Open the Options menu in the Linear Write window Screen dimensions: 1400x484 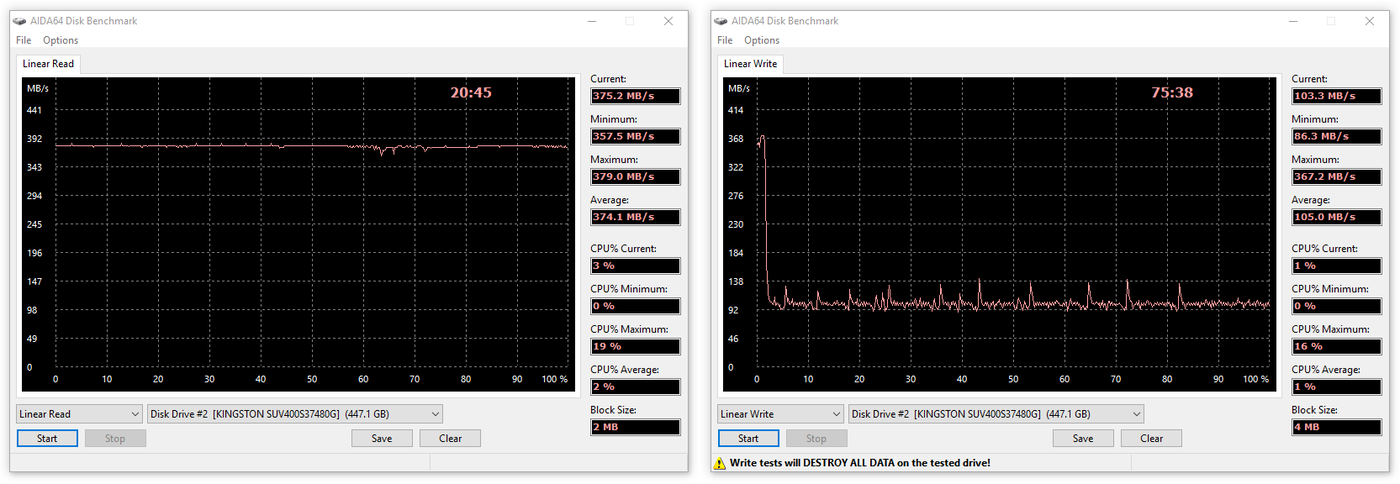761,40
